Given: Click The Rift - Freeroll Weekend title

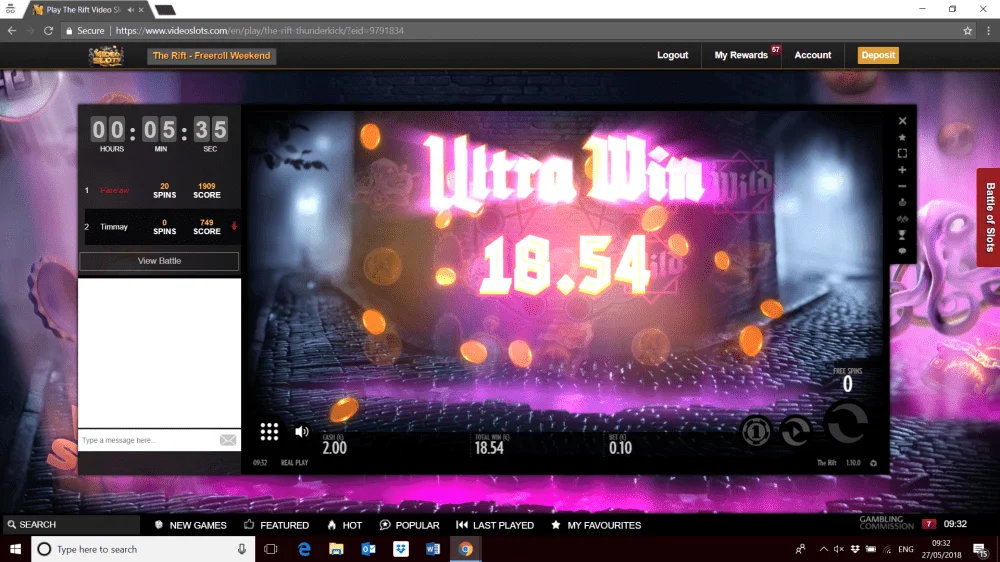Looking at the screenshot, I should 211,56.
